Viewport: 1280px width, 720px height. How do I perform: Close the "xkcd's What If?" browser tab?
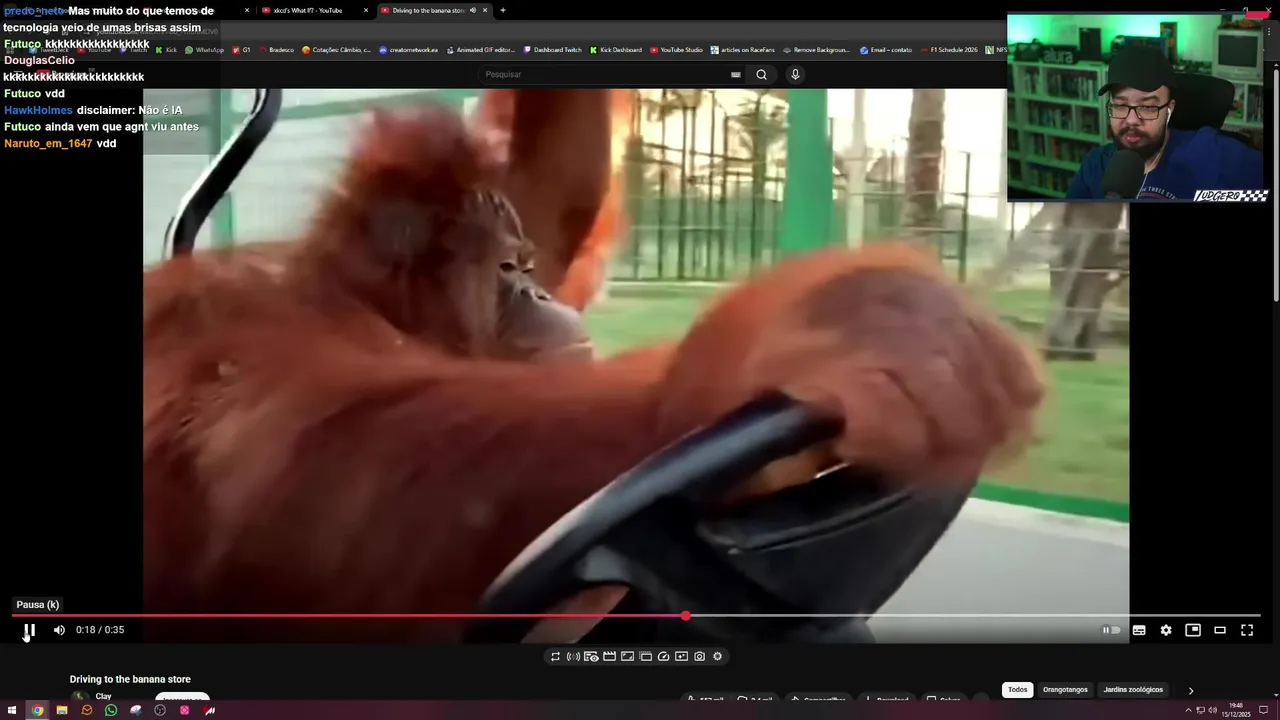366,10
